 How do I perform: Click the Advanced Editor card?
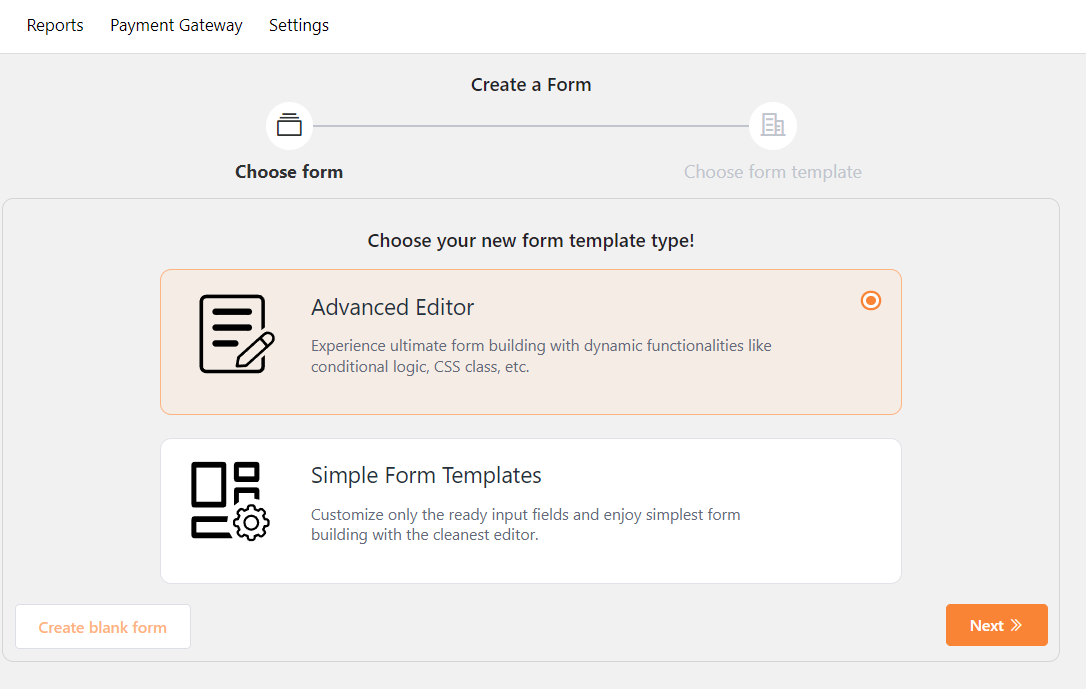(531, 342)
